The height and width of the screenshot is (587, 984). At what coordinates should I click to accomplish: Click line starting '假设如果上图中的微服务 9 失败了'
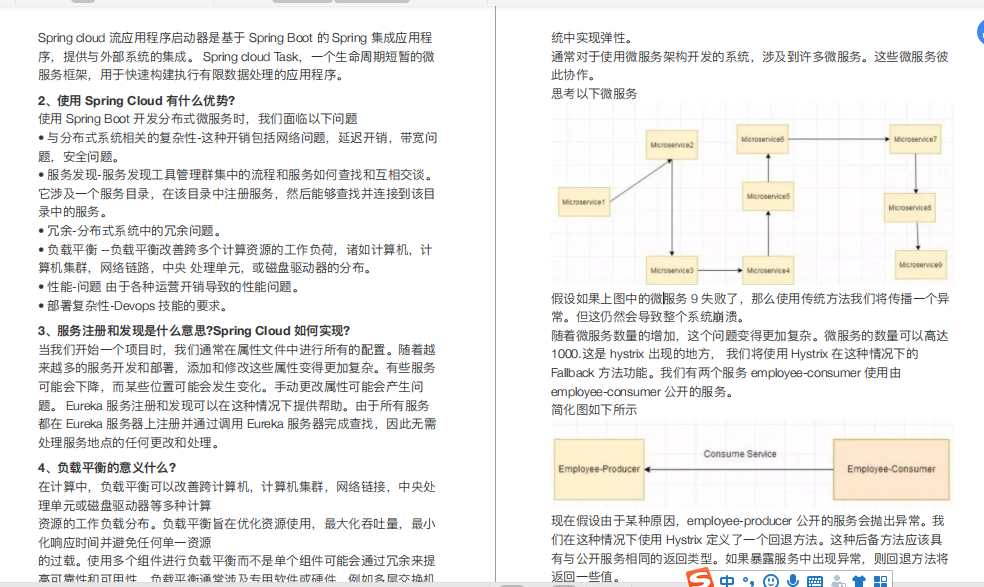tap(750, 299)
